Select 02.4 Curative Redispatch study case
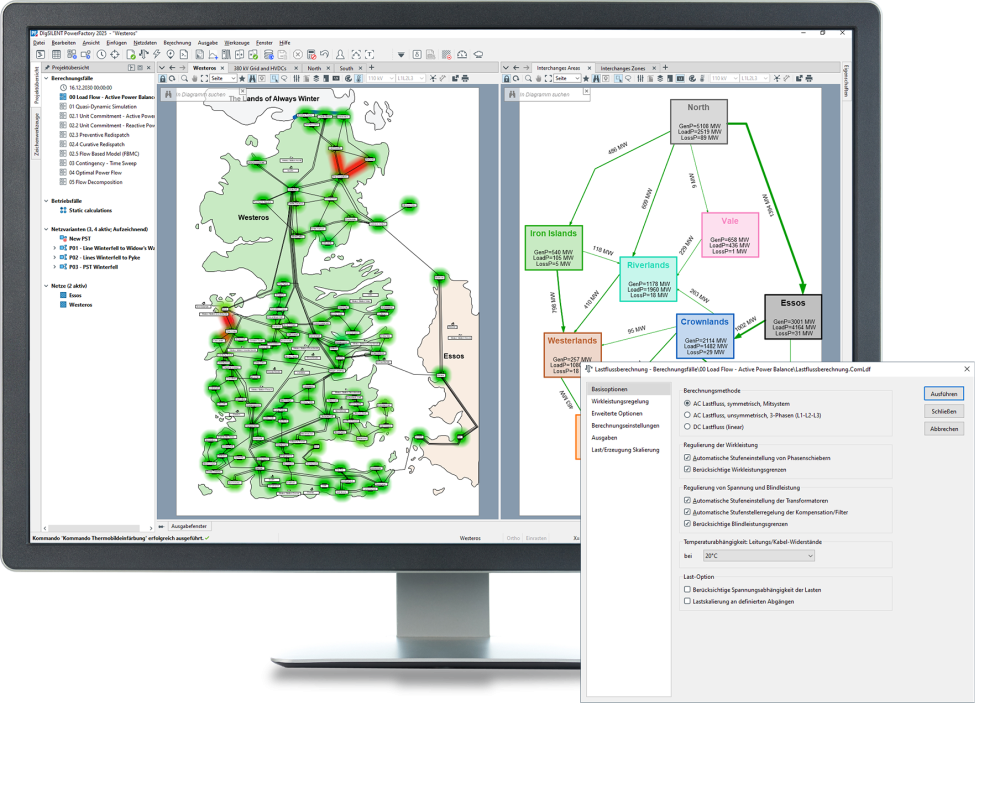1000x788 pixels. pos(97,144)
